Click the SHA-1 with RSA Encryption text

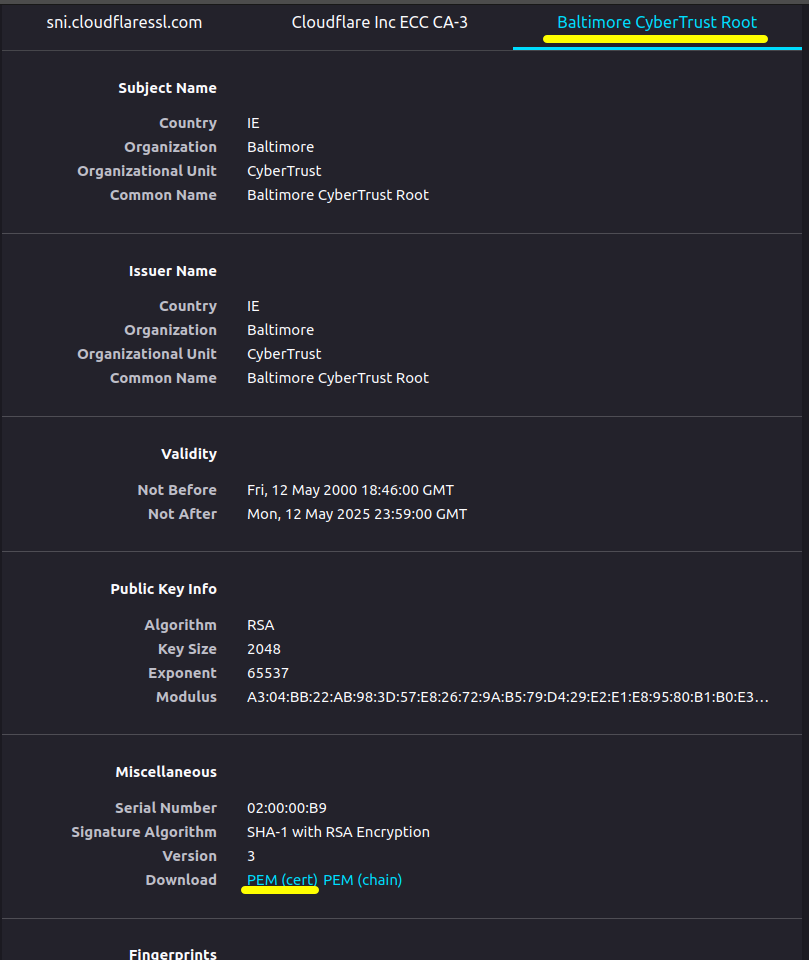click(x=338, y=832)
